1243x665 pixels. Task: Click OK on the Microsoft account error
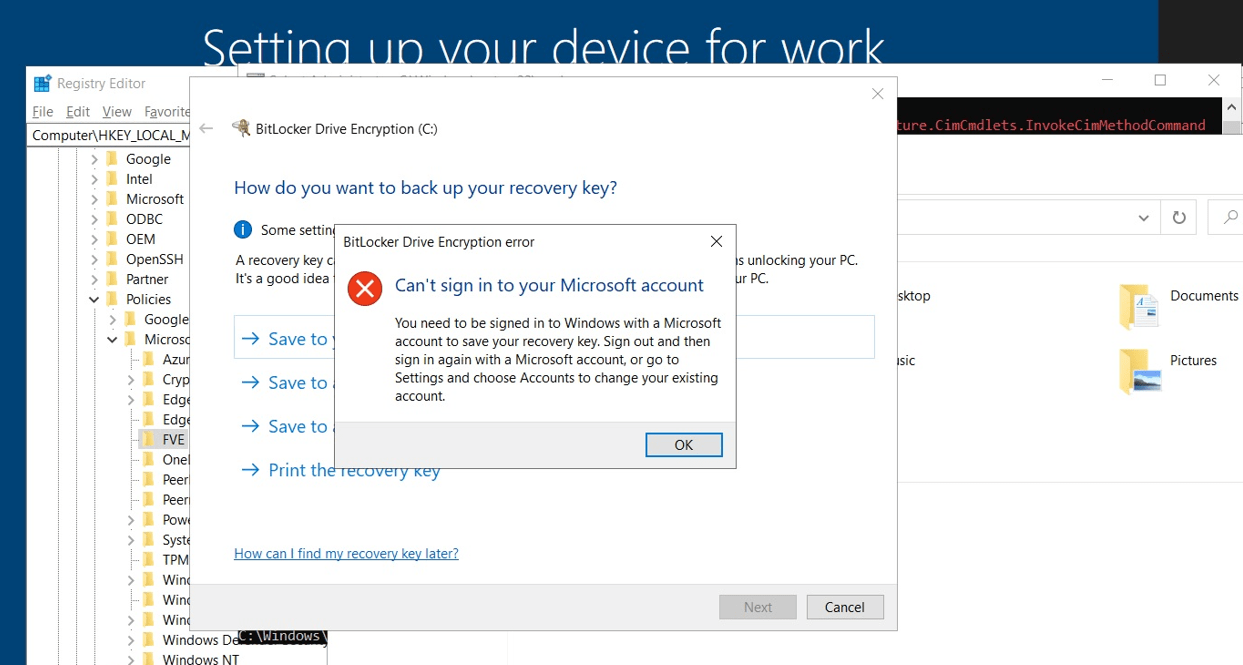683,444
